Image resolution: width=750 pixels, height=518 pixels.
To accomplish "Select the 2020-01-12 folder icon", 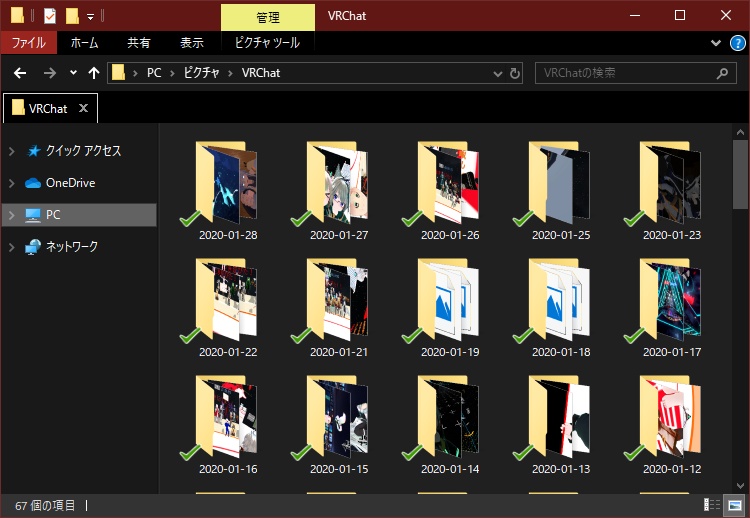I will click(x=670, y=417).
